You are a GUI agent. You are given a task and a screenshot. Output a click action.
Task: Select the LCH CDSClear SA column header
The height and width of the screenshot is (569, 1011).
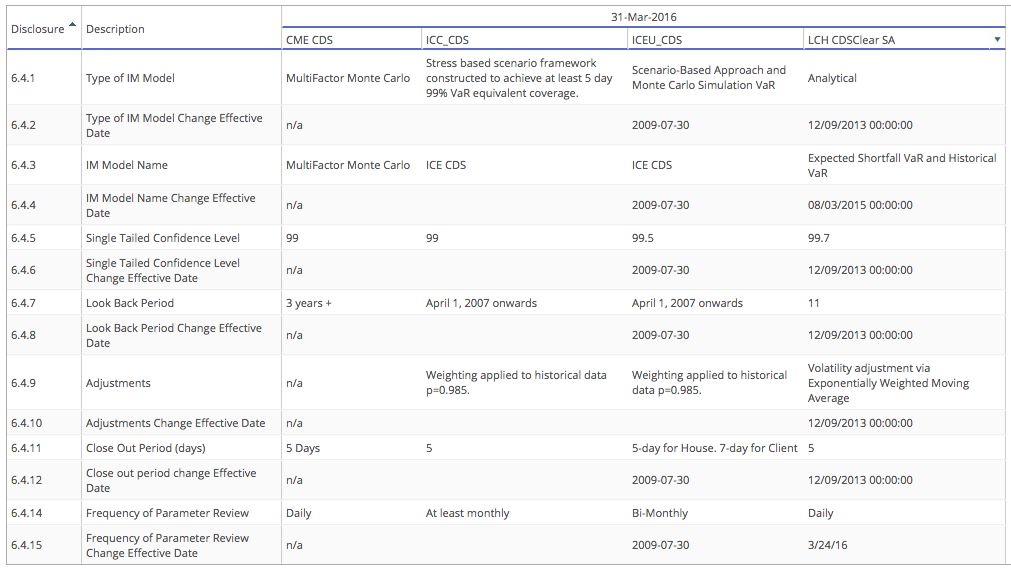[851, 40]
